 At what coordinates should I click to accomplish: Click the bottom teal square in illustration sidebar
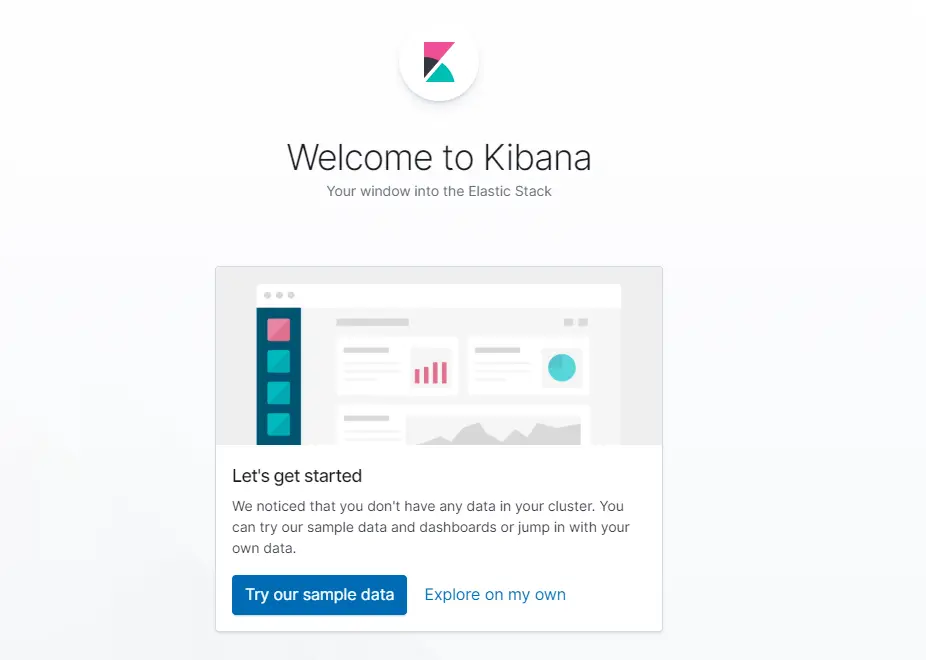(x=278, y=424)
